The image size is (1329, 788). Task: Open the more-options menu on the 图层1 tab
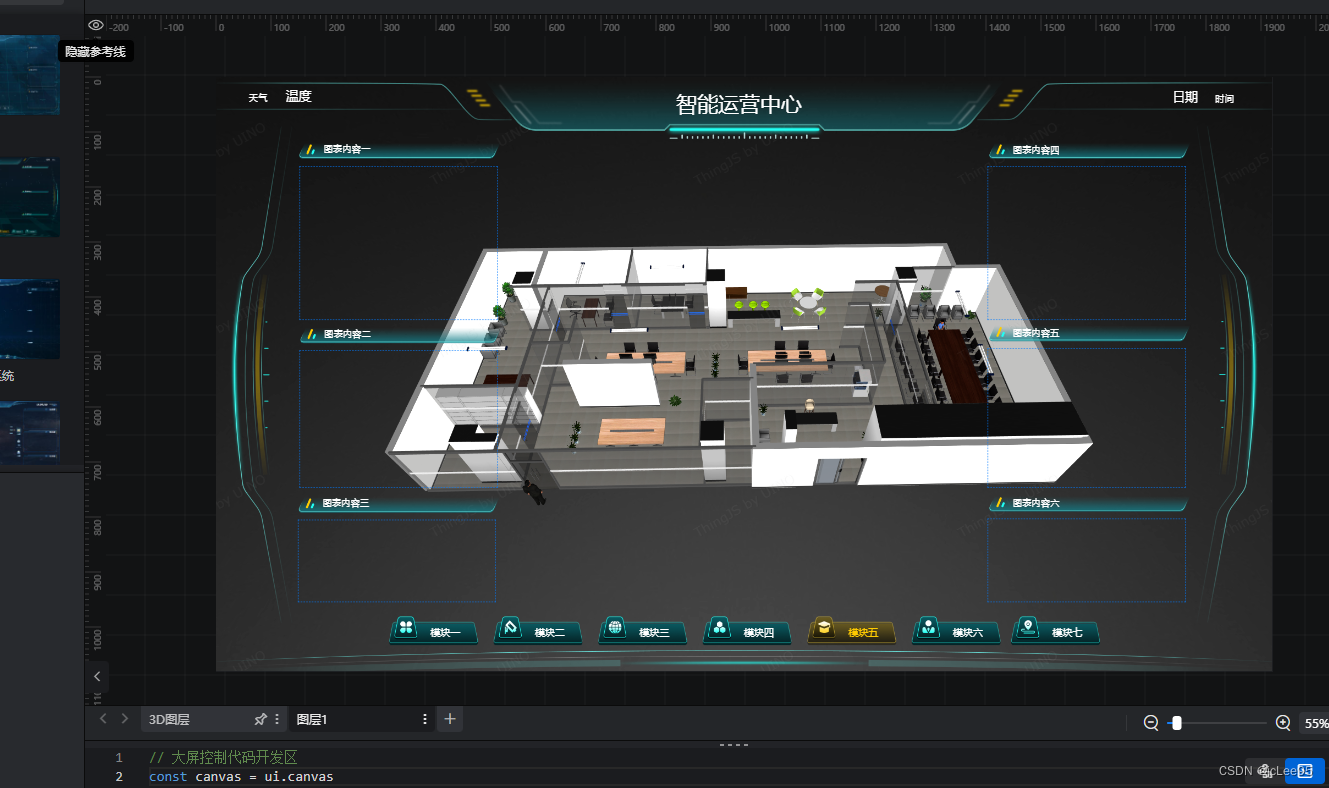pos(425,719)
